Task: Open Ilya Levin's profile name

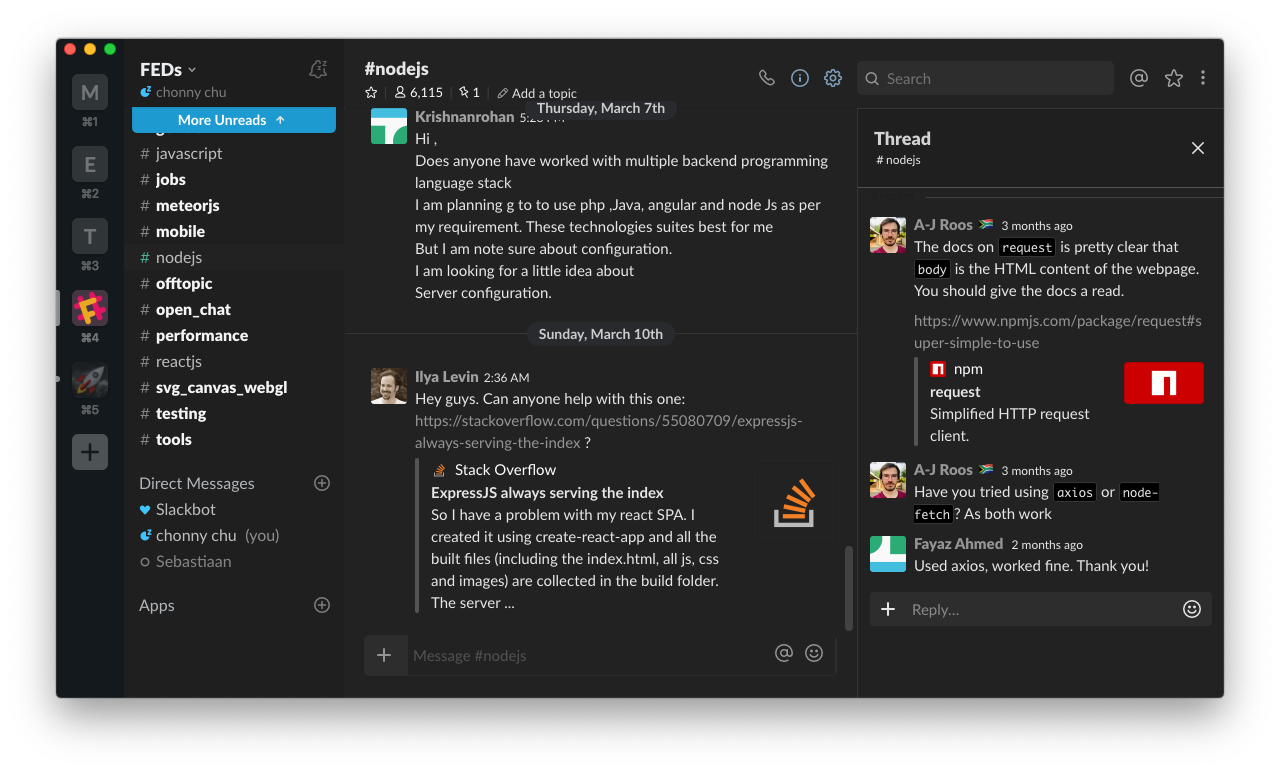Action: (446, 376)
